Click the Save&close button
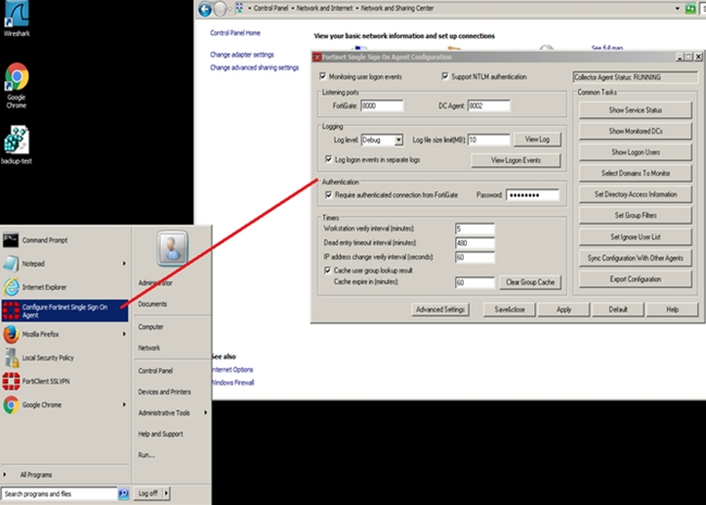Viewport: 706px width, 505px height. (x=510, y=310)
